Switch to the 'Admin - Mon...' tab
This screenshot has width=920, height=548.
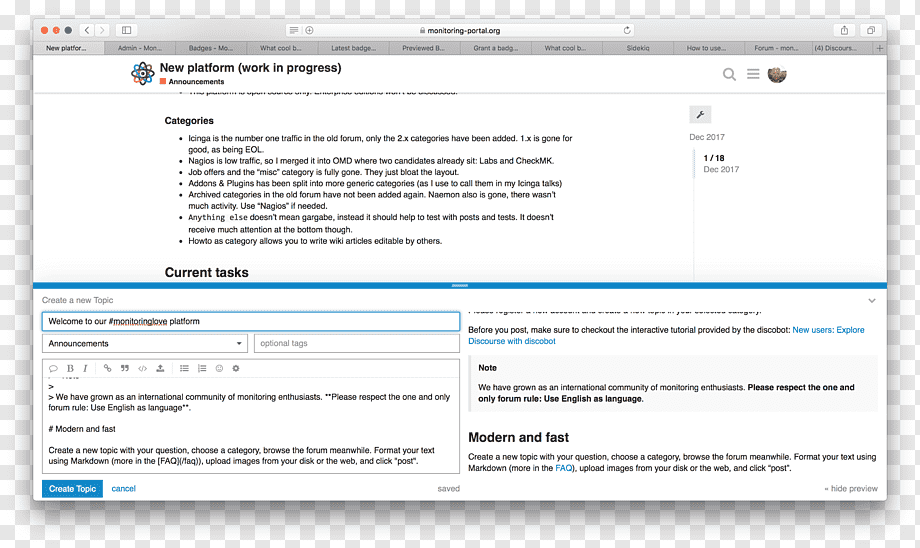(140, 48)
